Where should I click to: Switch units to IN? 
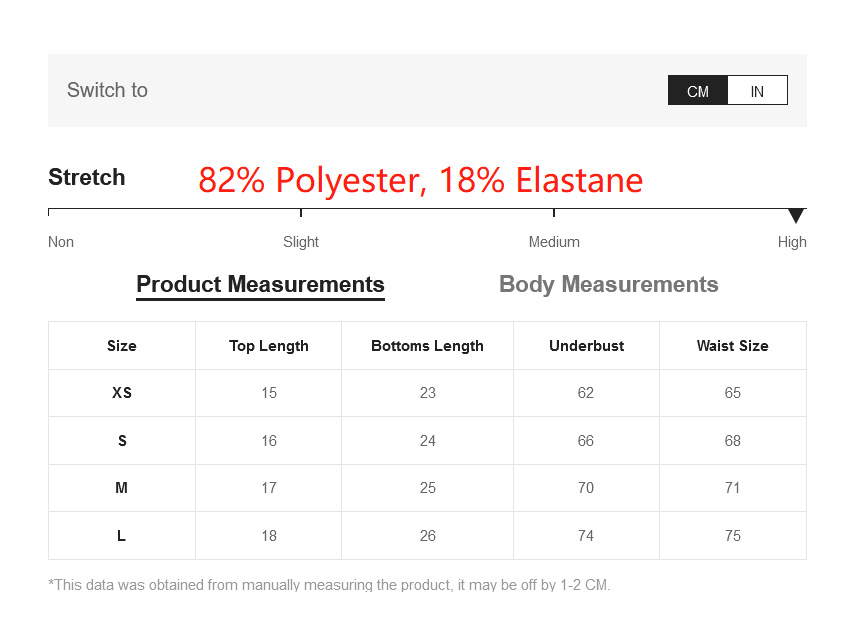tap(757, 91)
